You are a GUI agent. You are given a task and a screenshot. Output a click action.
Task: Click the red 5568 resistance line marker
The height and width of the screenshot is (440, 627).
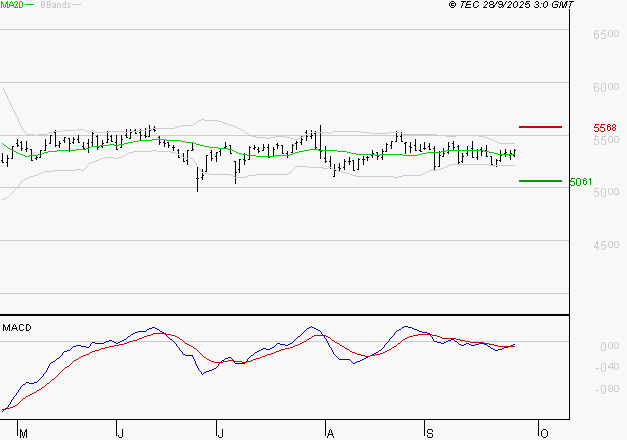pos(540,127)
